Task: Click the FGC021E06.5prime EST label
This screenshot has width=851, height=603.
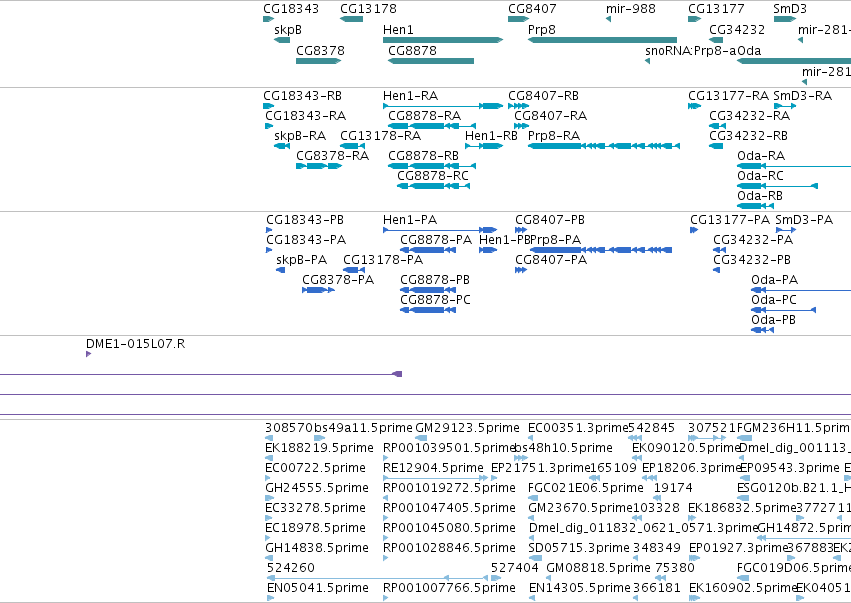Action: pyautogui.click(x=586, y=489)
